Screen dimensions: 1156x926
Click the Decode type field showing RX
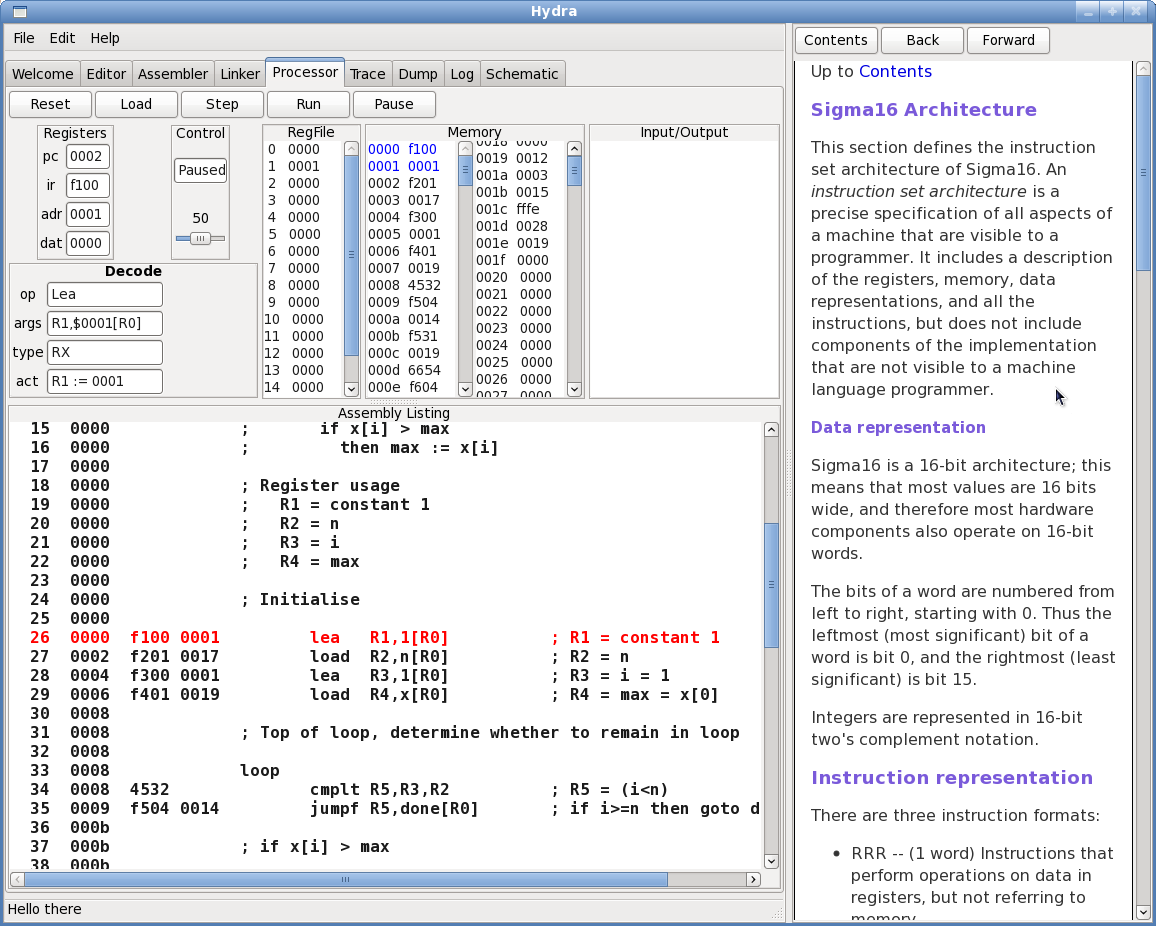[x=105, y=352]
